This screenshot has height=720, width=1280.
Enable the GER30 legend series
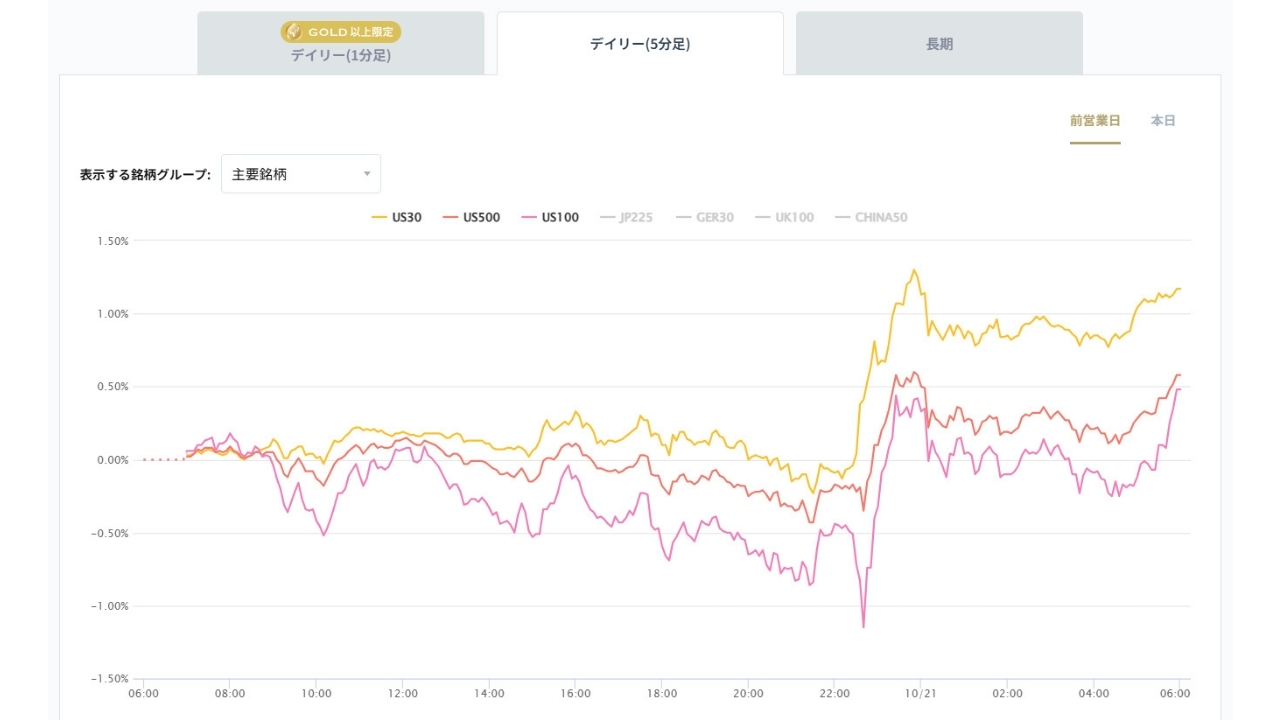pos(705,217)
